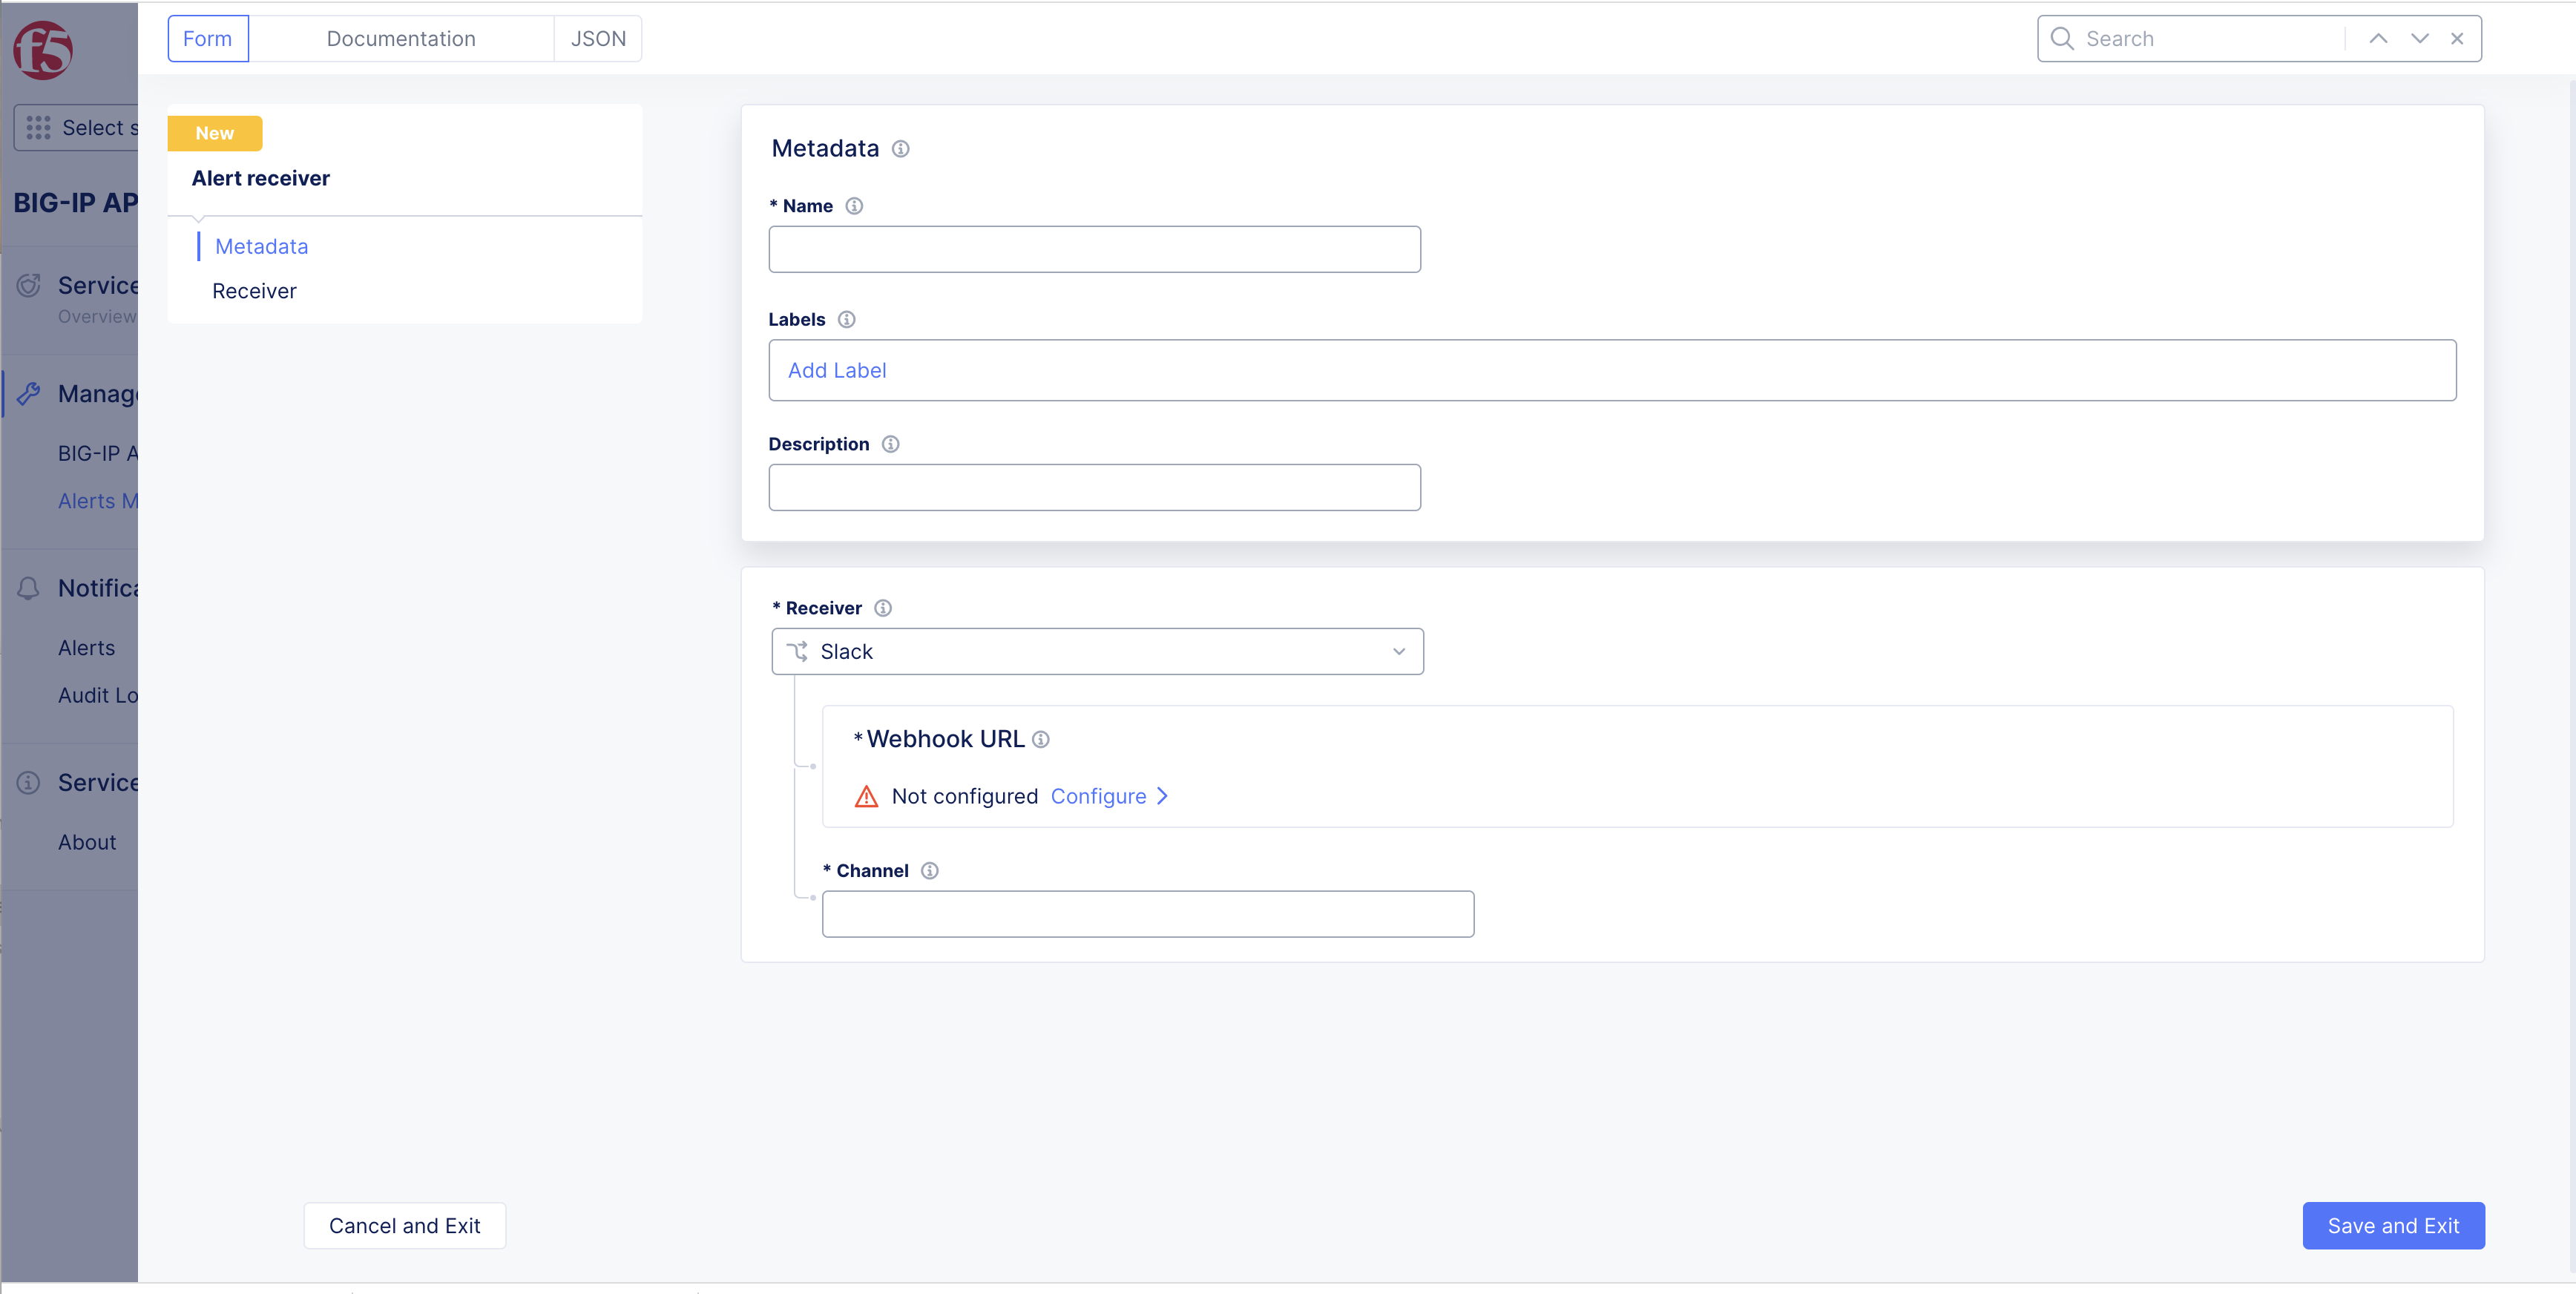
Task: Switch to the Documentation tab
Action: 401,39
